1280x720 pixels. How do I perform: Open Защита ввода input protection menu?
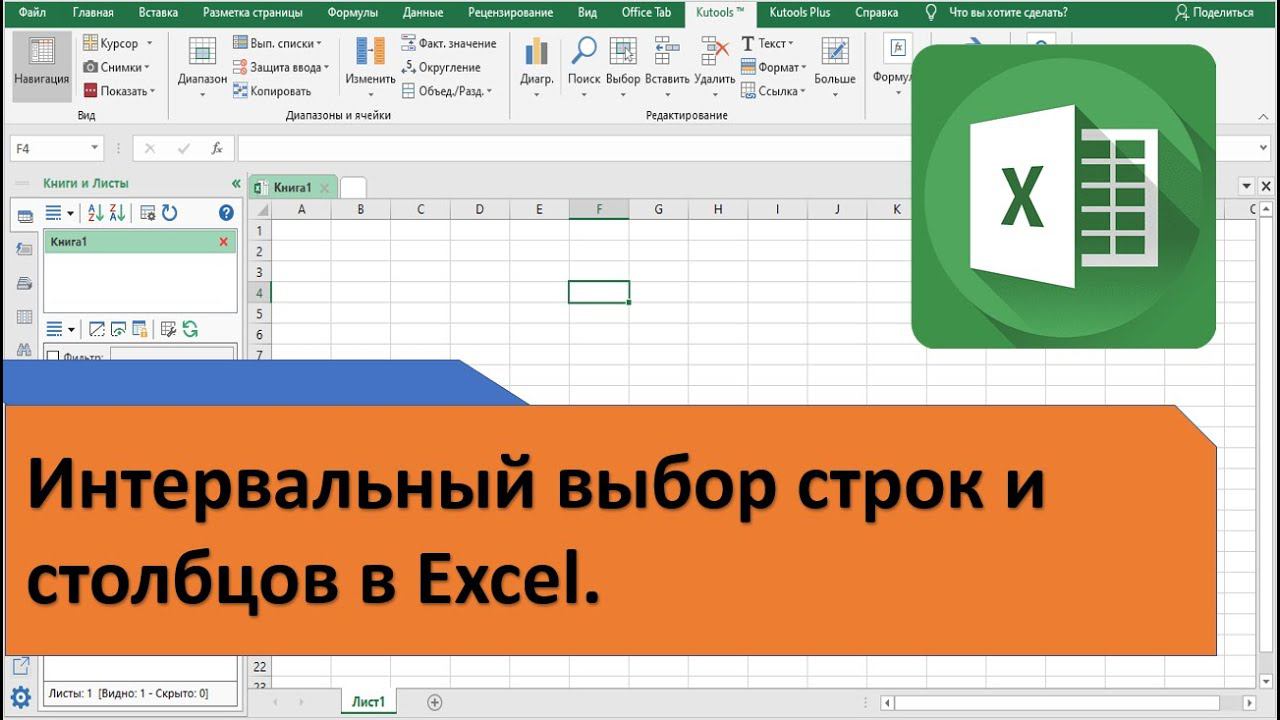tap(280, 67)
